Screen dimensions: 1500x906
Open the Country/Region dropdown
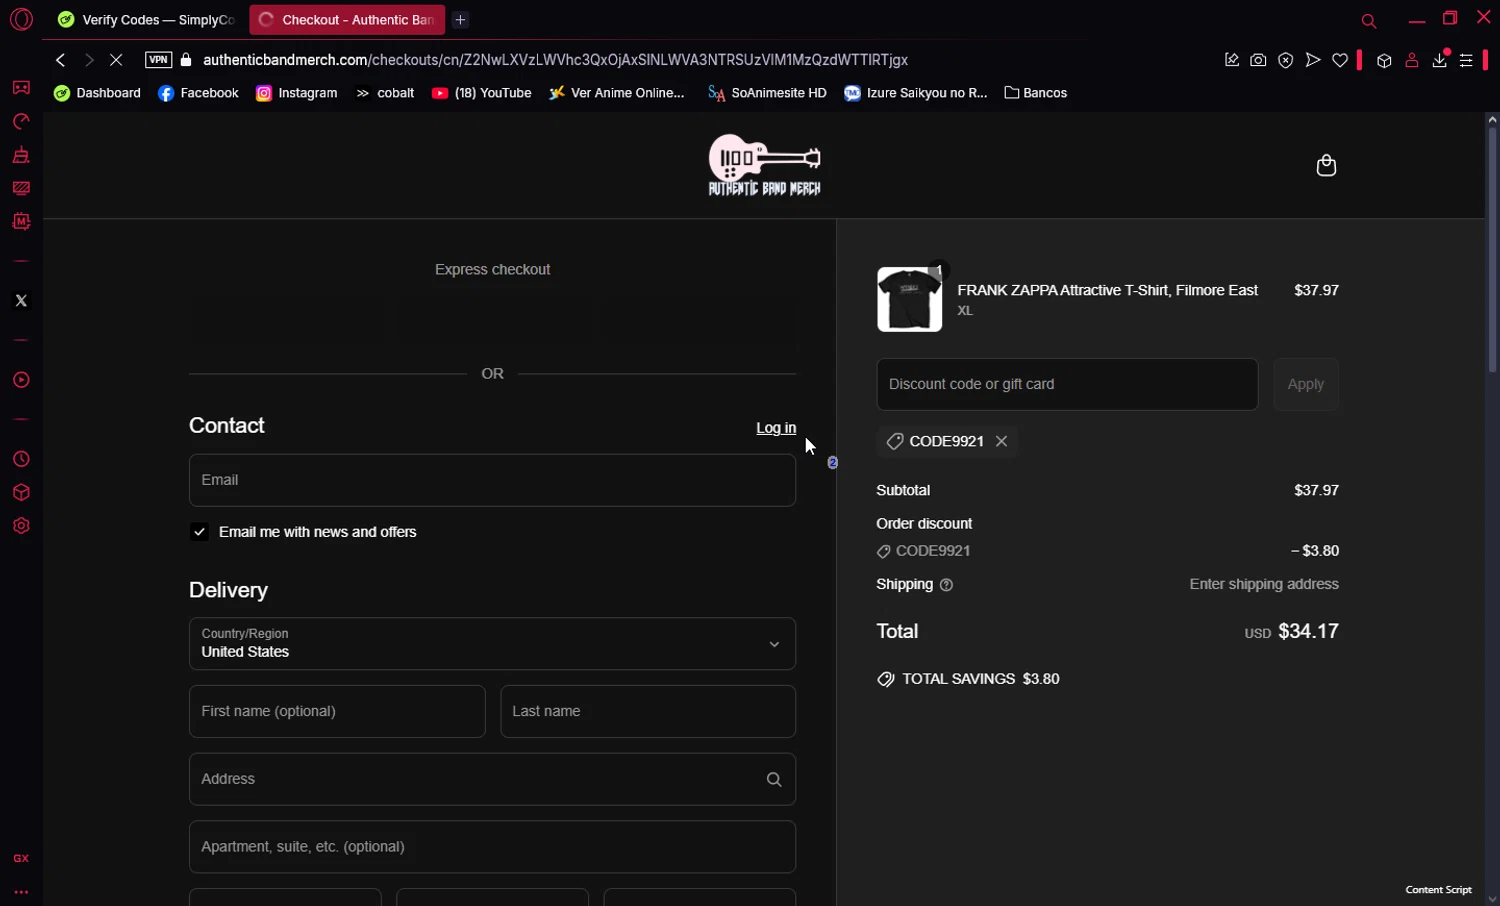(x=492, y=644)
